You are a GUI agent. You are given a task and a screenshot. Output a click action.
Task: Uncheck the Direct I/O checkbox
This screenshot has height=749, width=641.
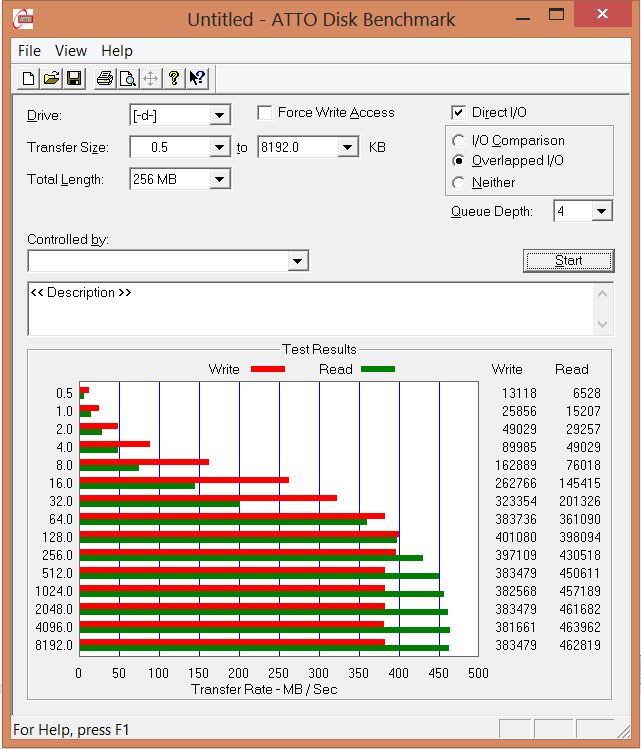click(459, 113)
